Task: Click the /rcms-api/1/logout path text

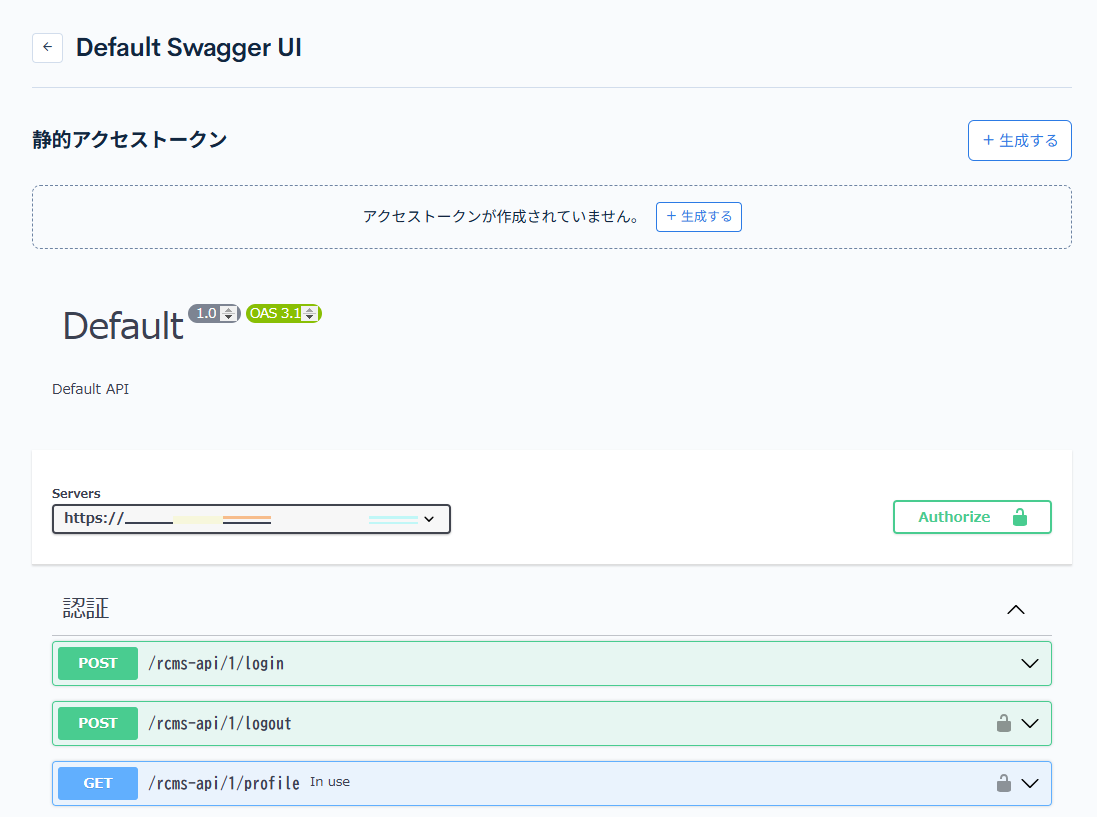Action: click(220, 723)
